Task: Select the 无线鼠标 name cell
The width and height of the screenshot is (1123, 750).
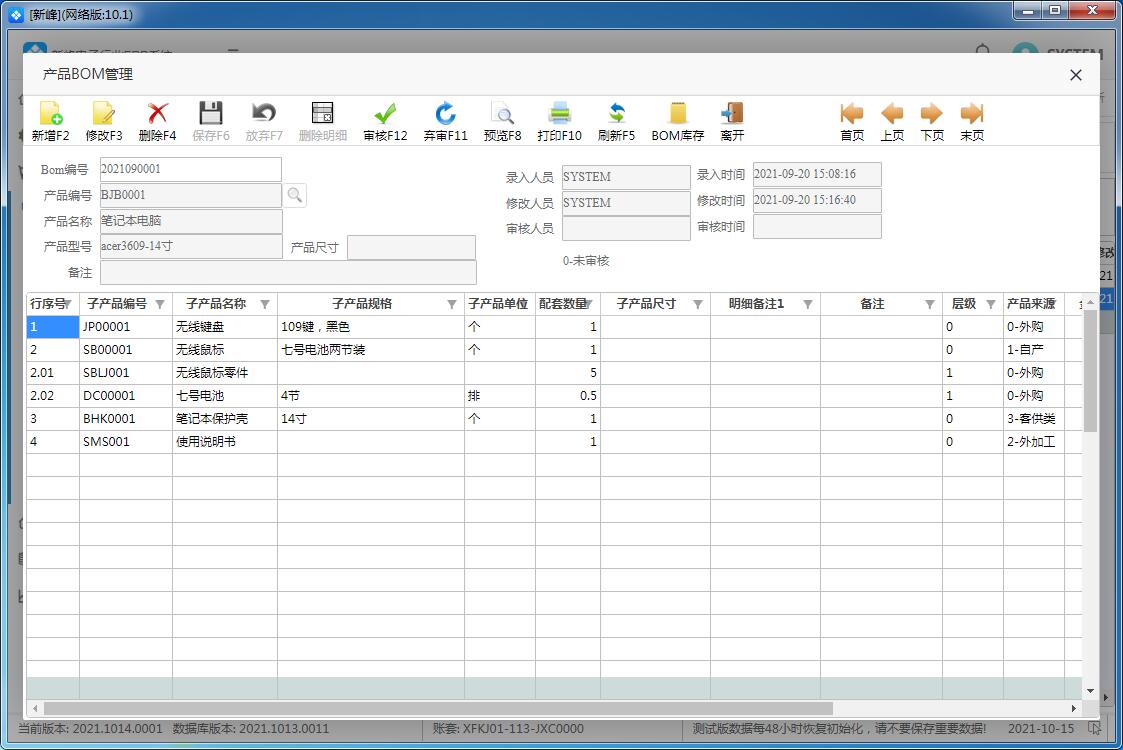Action: [x=224, y=350]
